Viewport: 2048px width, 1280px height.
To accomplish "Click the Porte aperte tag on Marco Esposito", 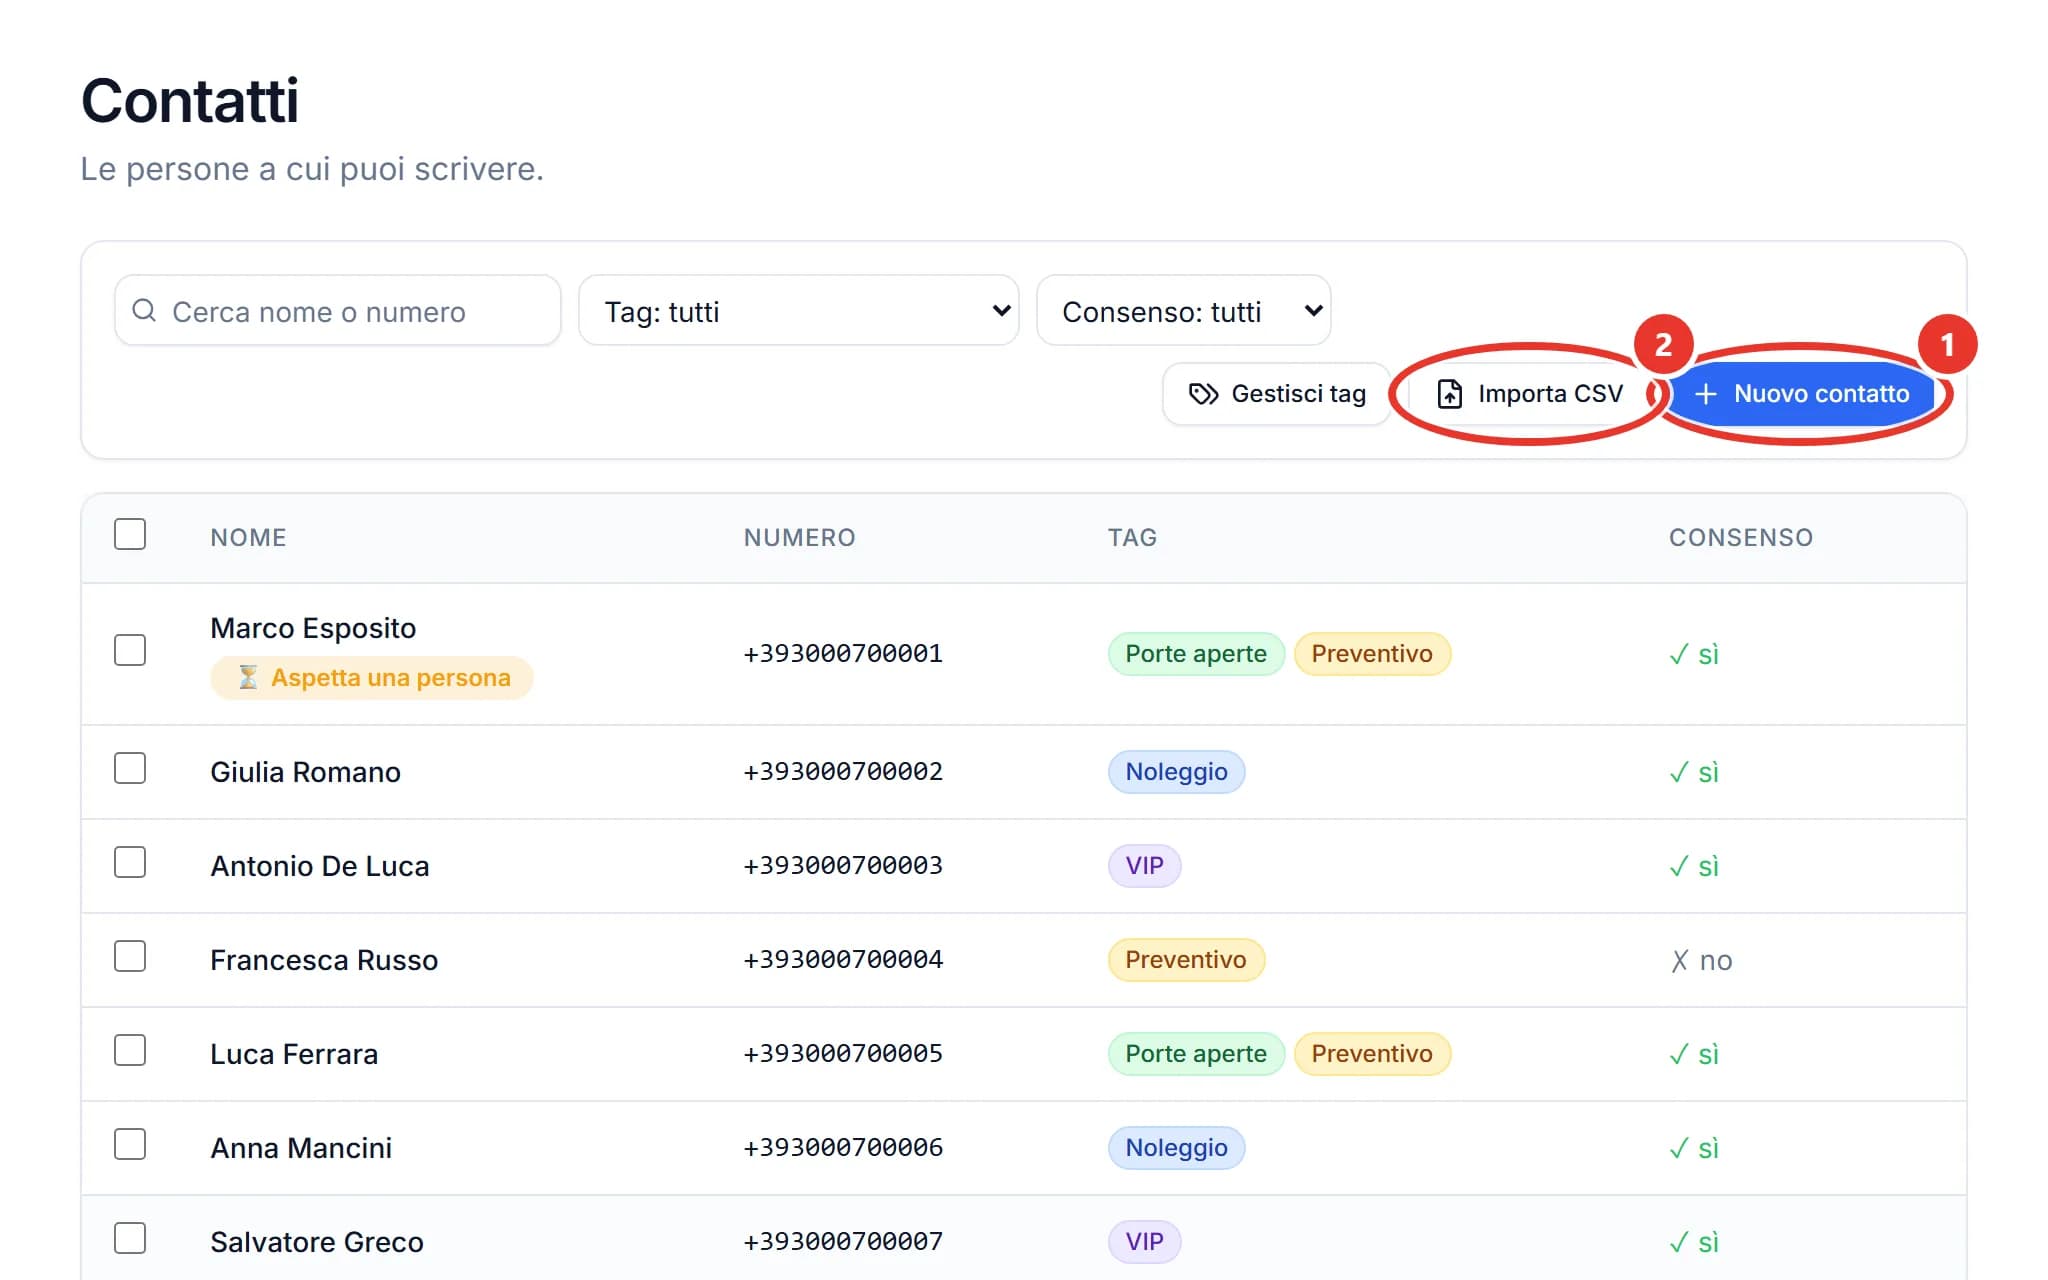I will point(1196,654).
